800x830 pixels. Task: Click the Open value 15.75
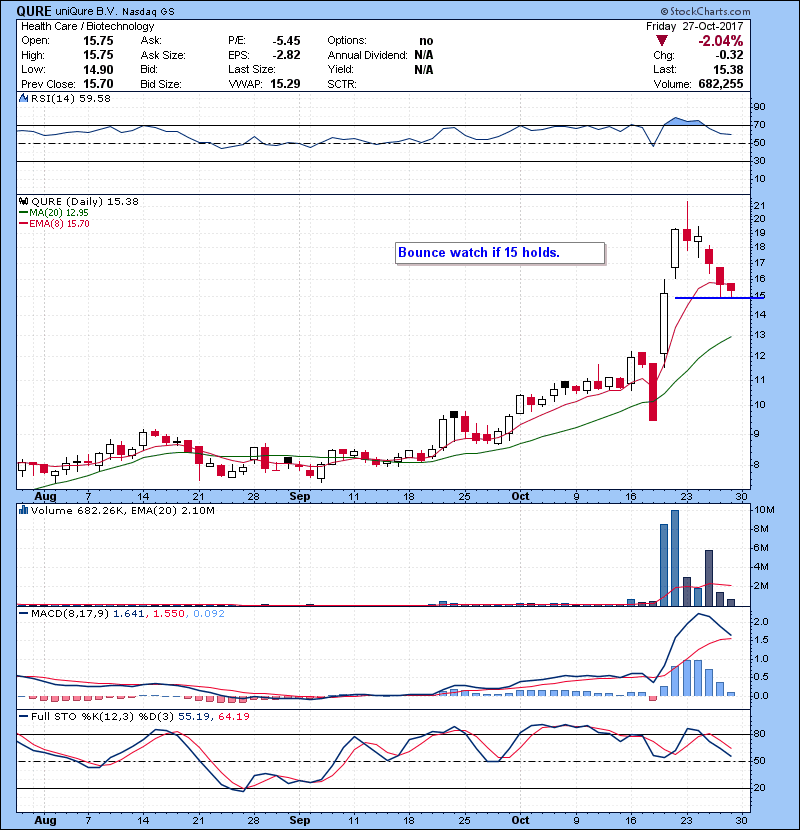[x=98, y=41]
